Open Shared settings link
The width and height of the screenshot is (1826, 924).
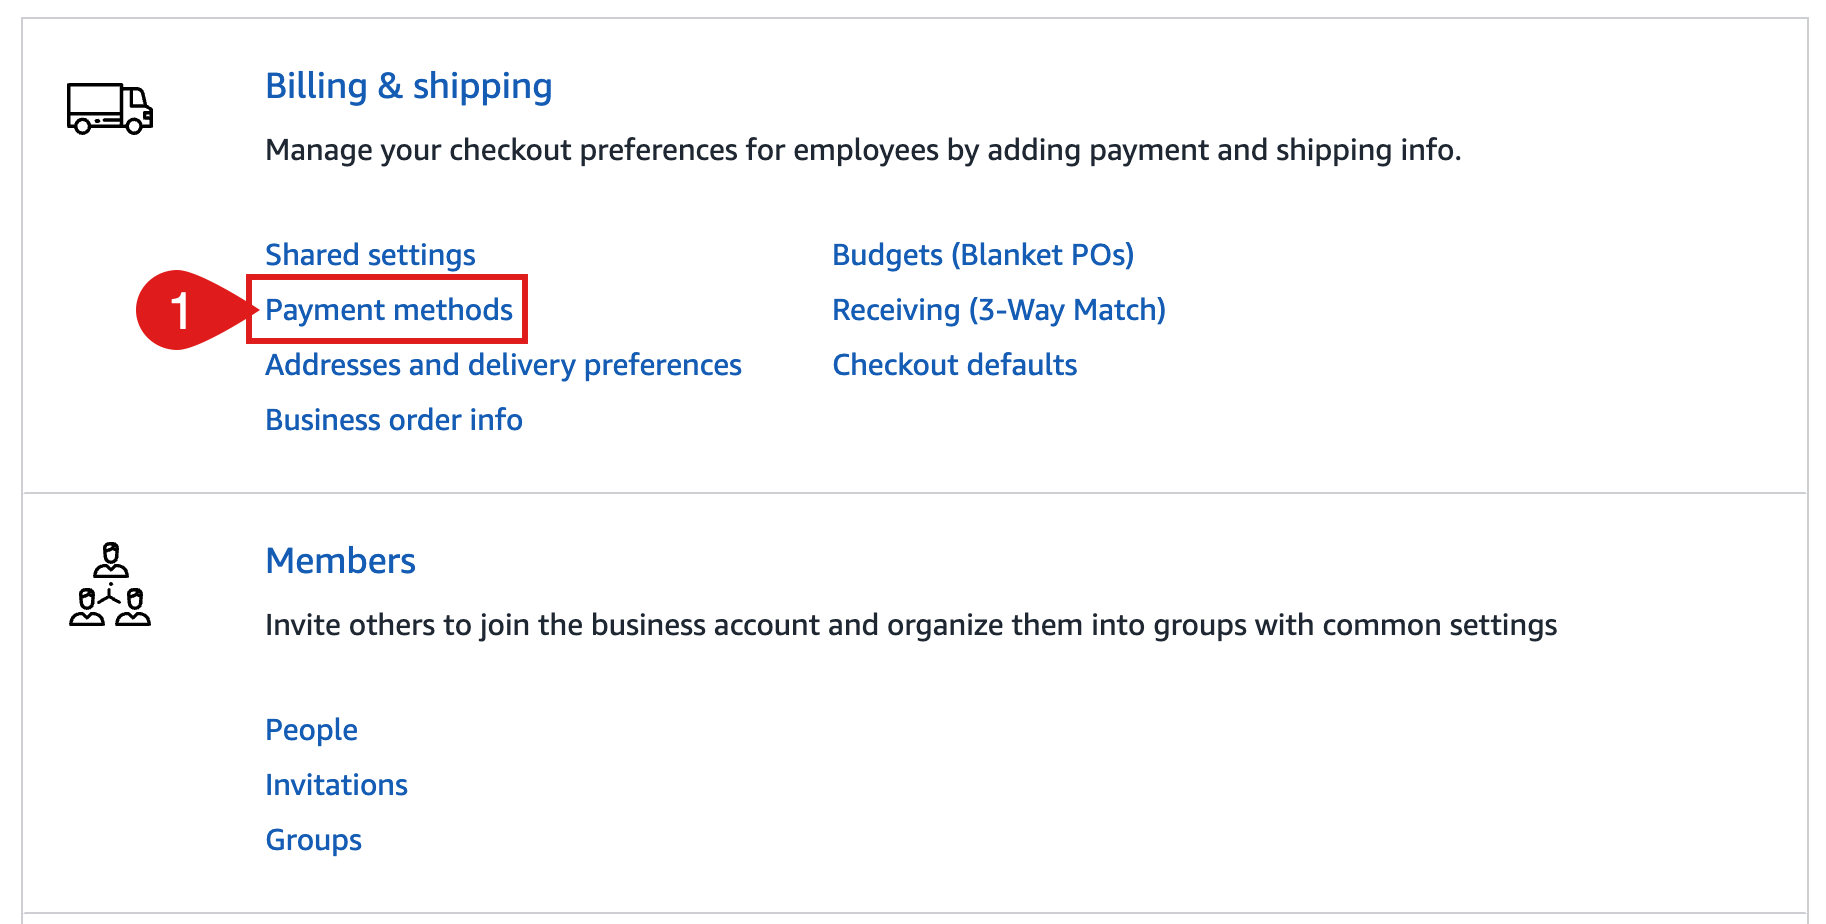tap(370, 255)
